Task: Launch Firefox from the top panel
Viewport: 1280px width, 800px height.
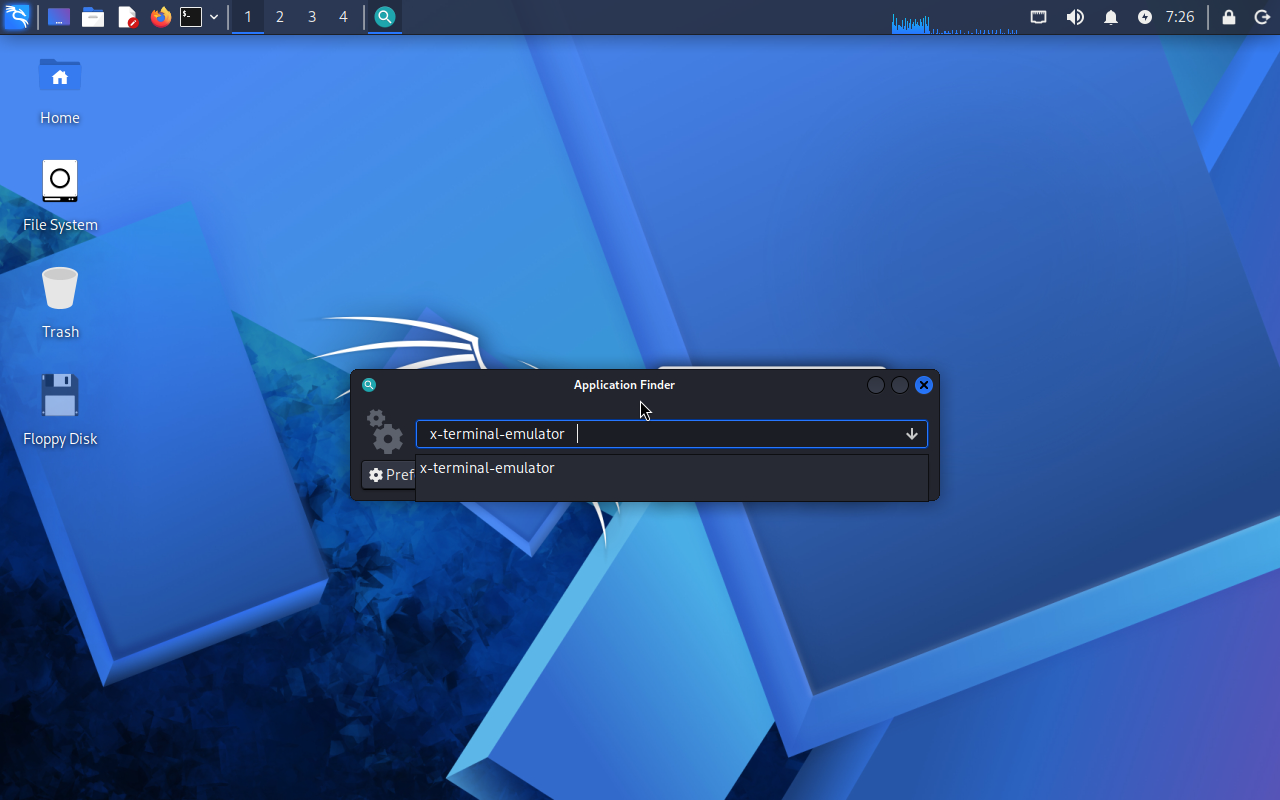Action: click(x=160, y=17)
